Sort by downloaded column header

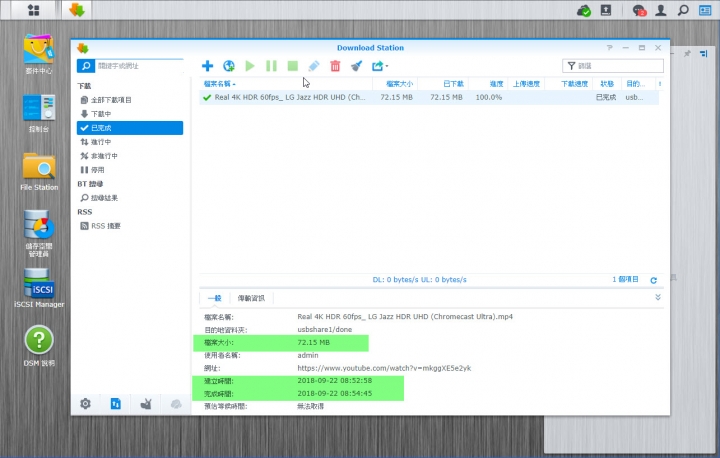[x=442, y=84]
